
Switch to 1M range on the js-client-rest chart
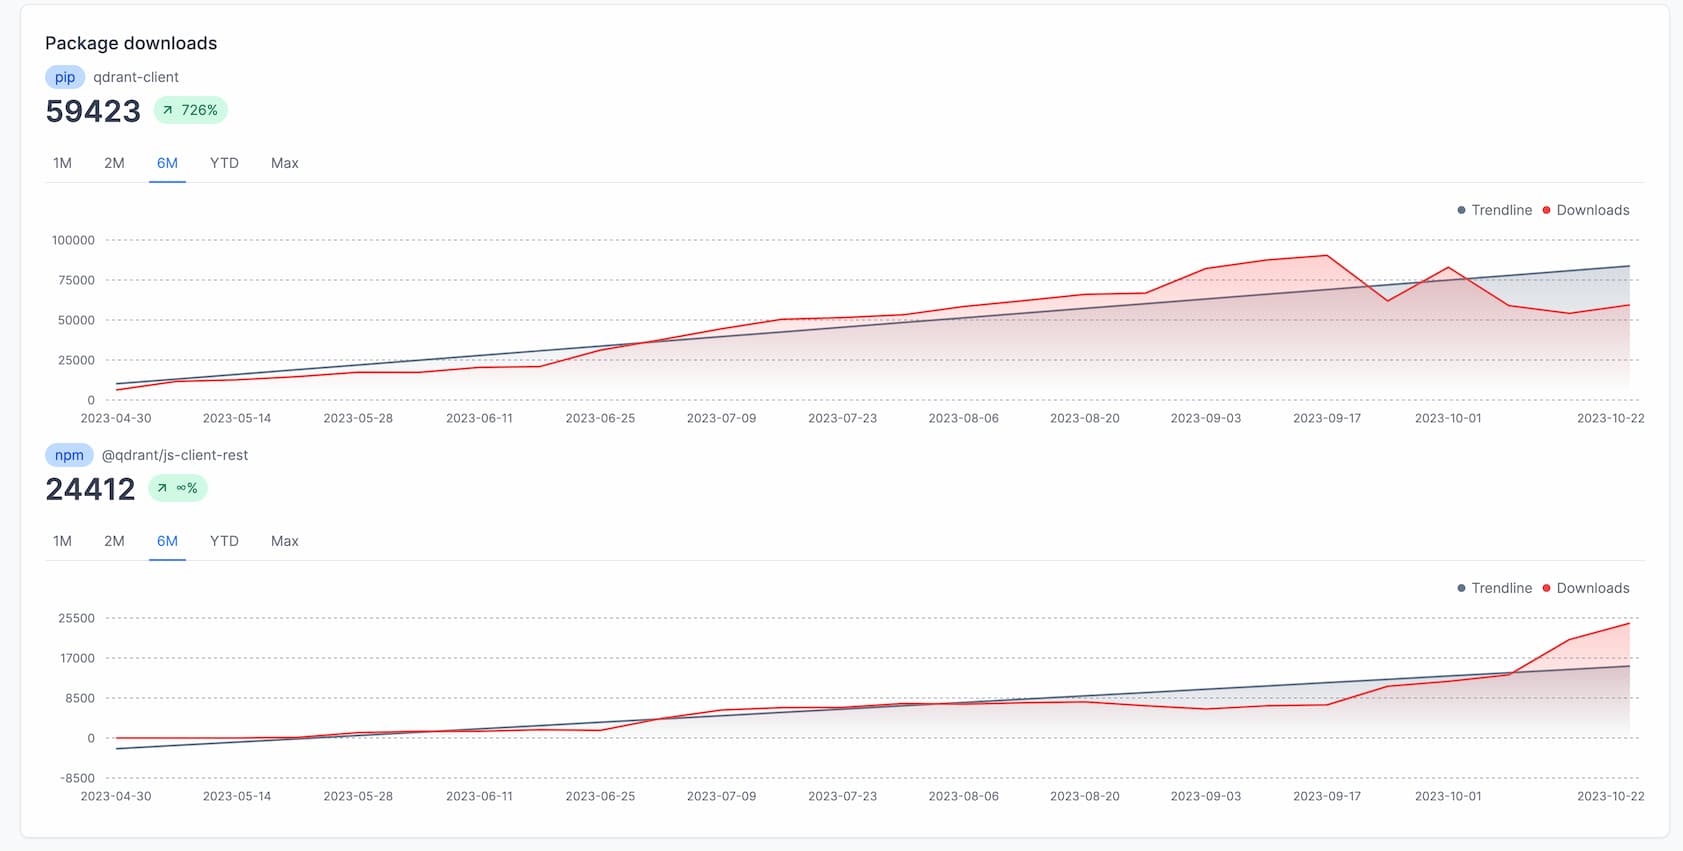pyautogui.click(x=63, y=541)
